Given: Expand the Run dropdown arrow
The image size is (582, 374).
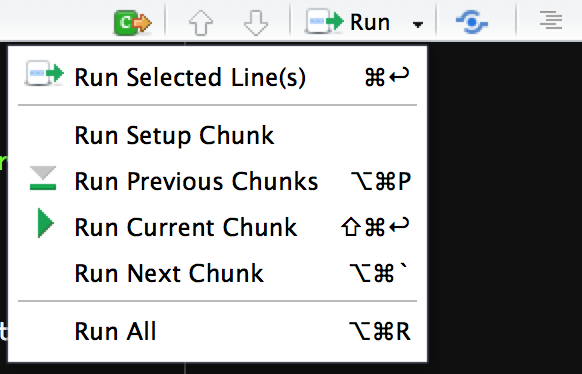Looking at the screenshot, I should click(x=418, y=24).
